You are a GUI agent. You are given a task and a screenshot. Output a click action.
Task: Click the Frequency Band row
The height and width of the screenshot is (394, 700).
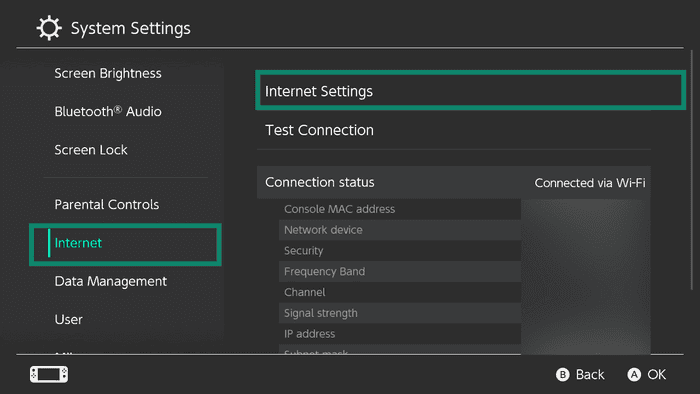pos(400,271)
